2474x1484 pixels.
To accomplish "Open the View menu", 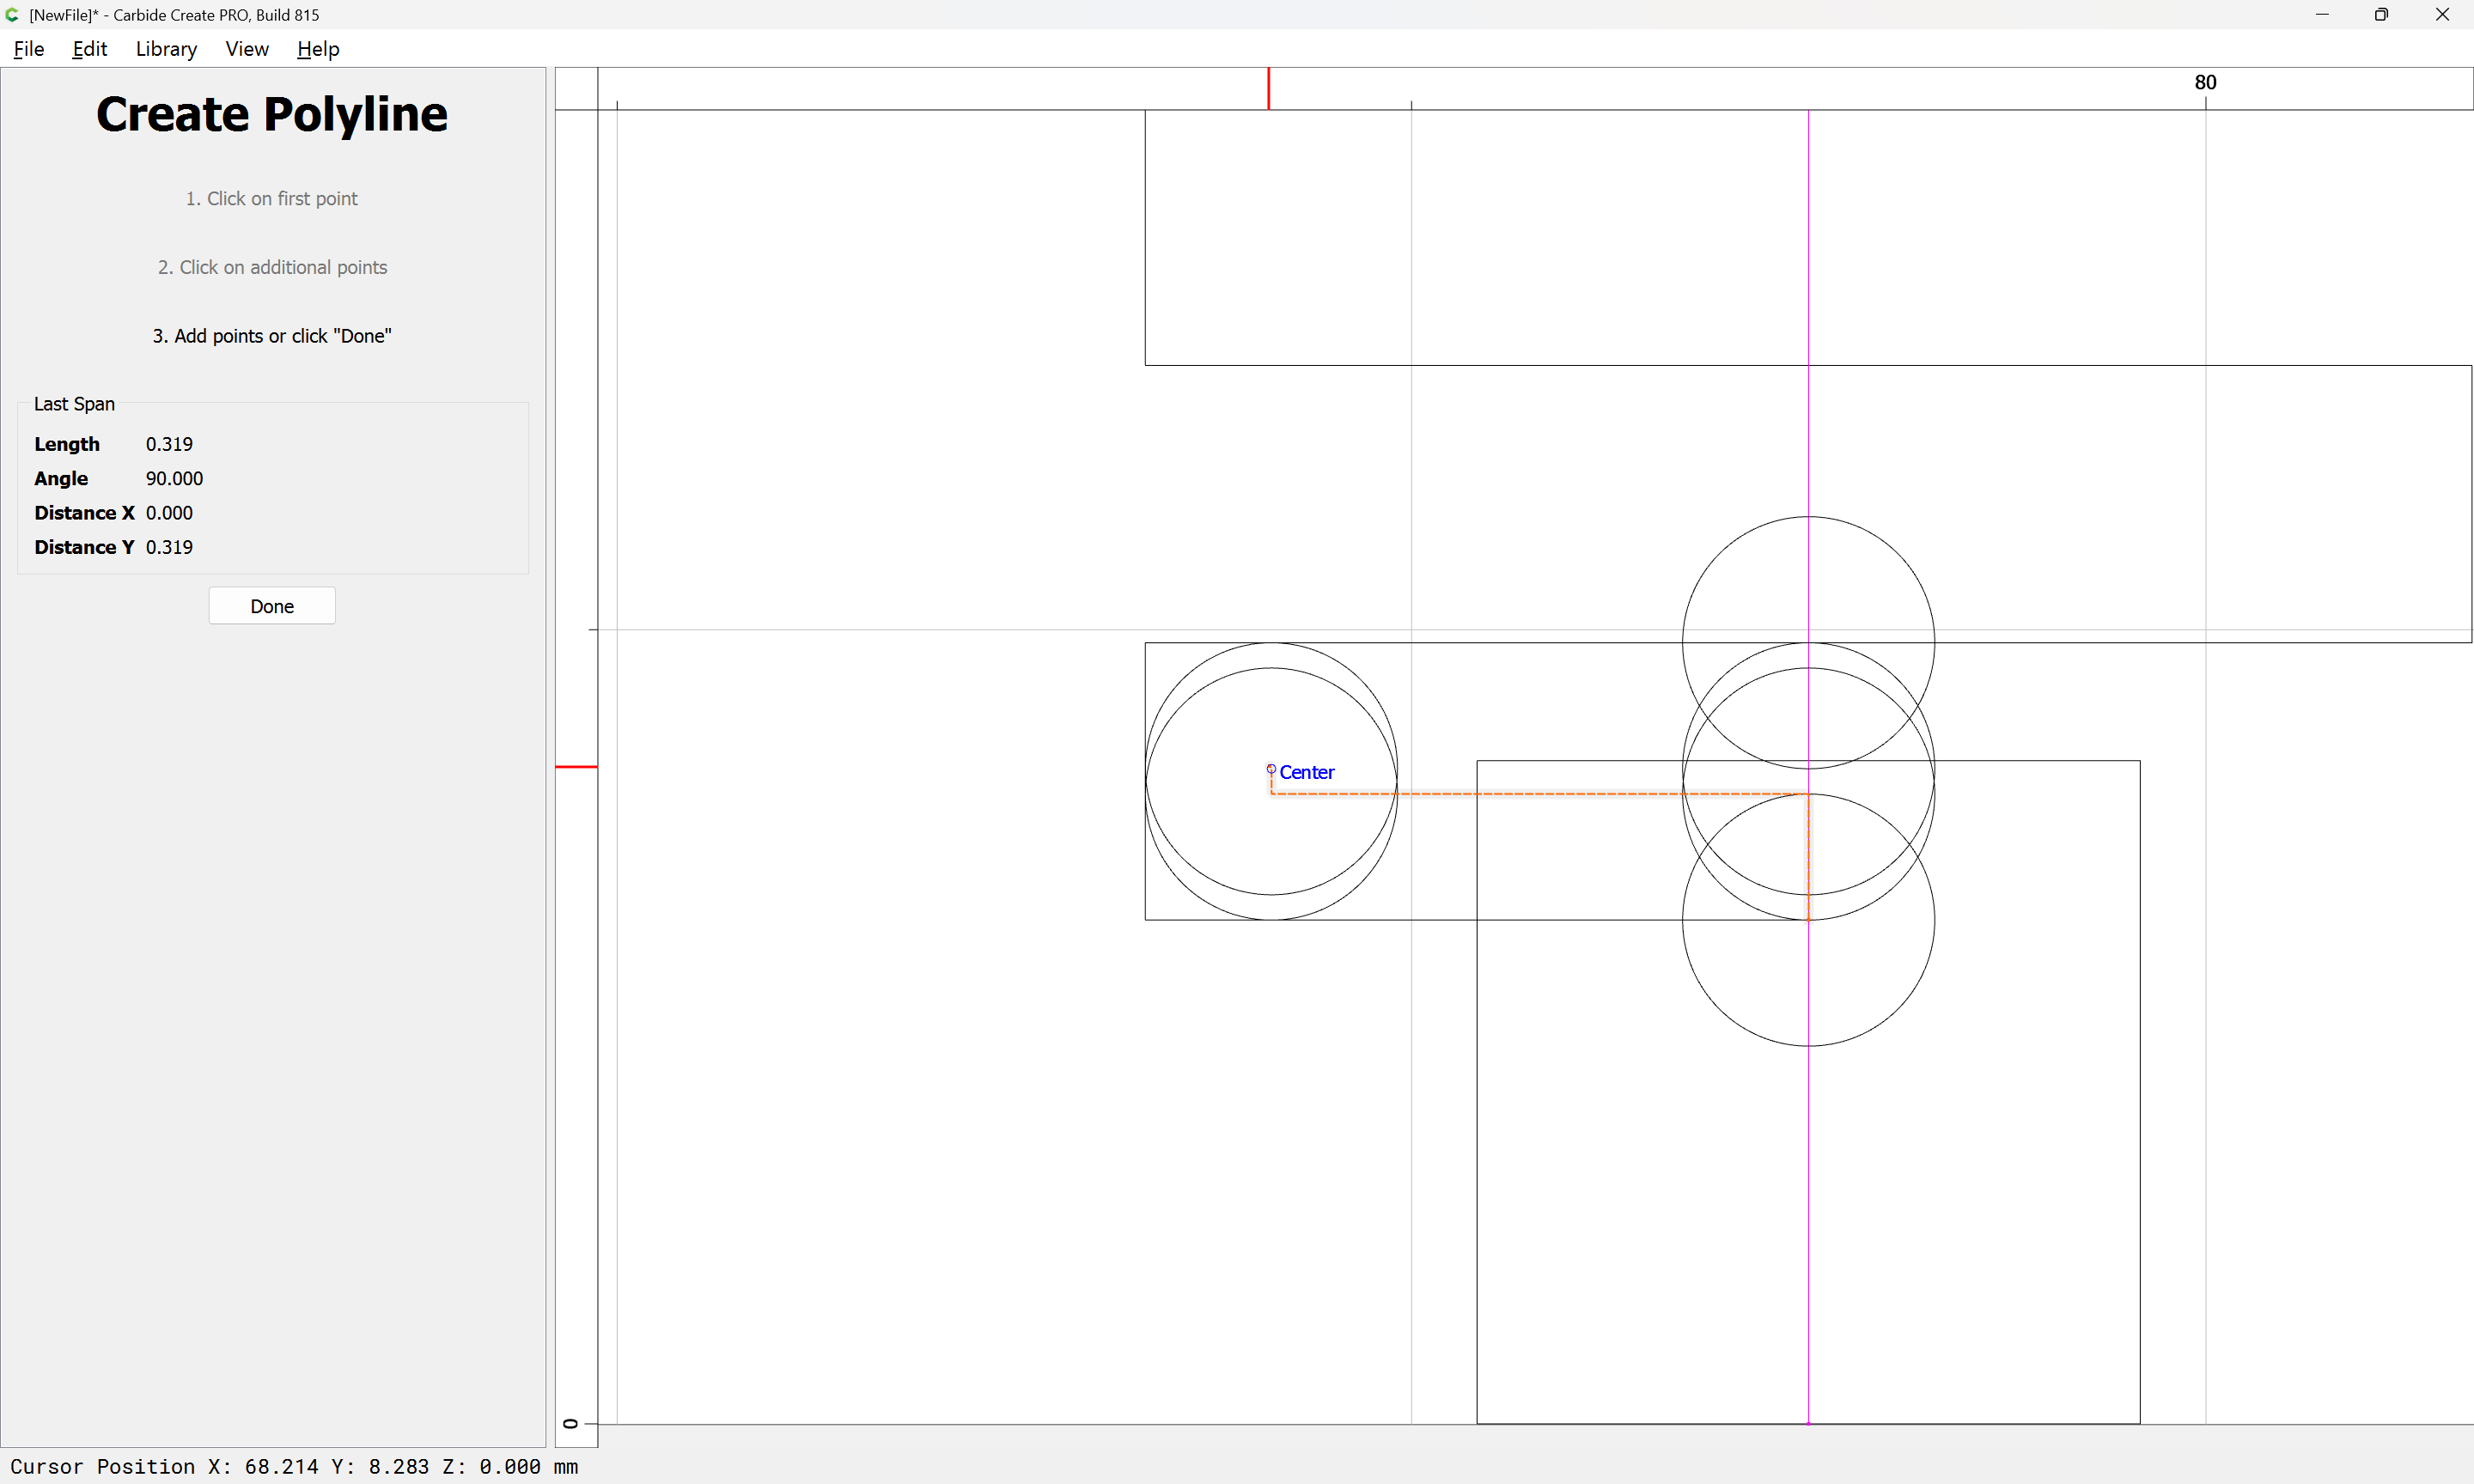I will click(x=247, y=49).
